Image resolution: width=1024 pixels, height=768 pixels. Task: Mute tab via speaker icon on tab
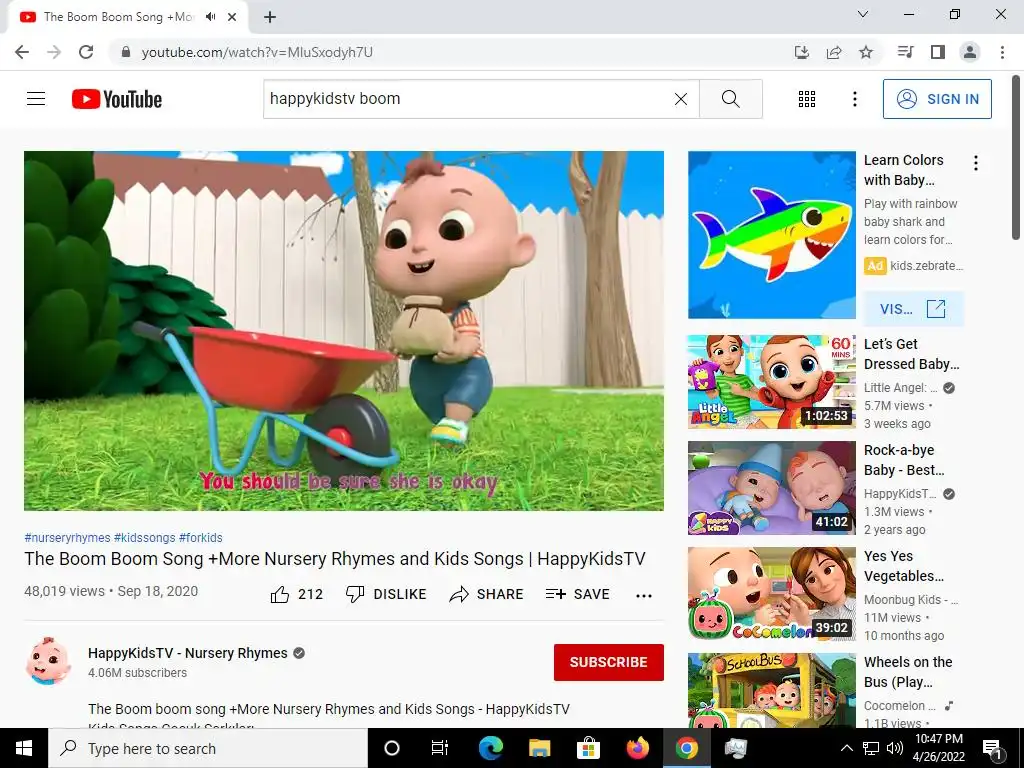tap(210, 17)
